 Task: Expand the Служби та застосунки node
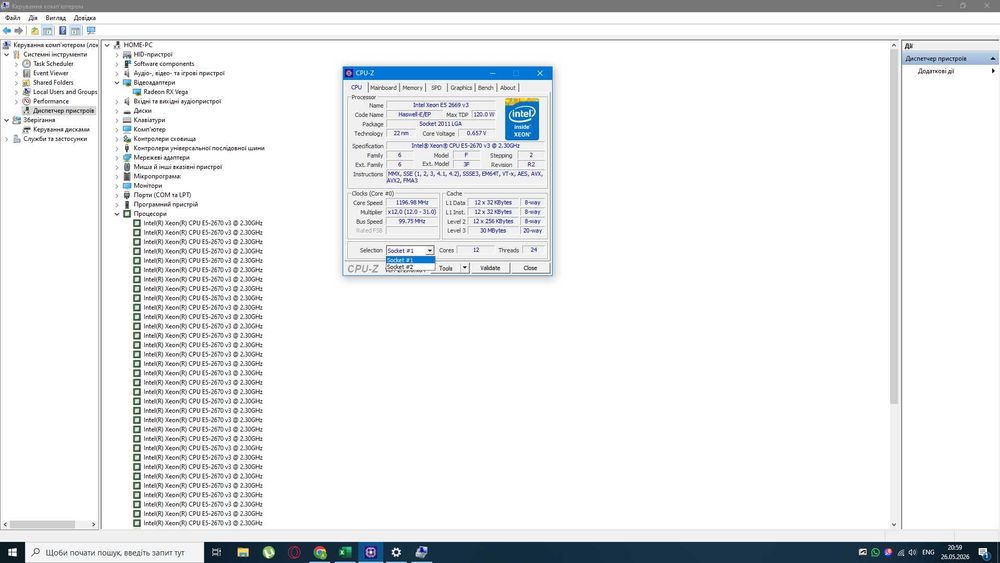coord(7,139)
